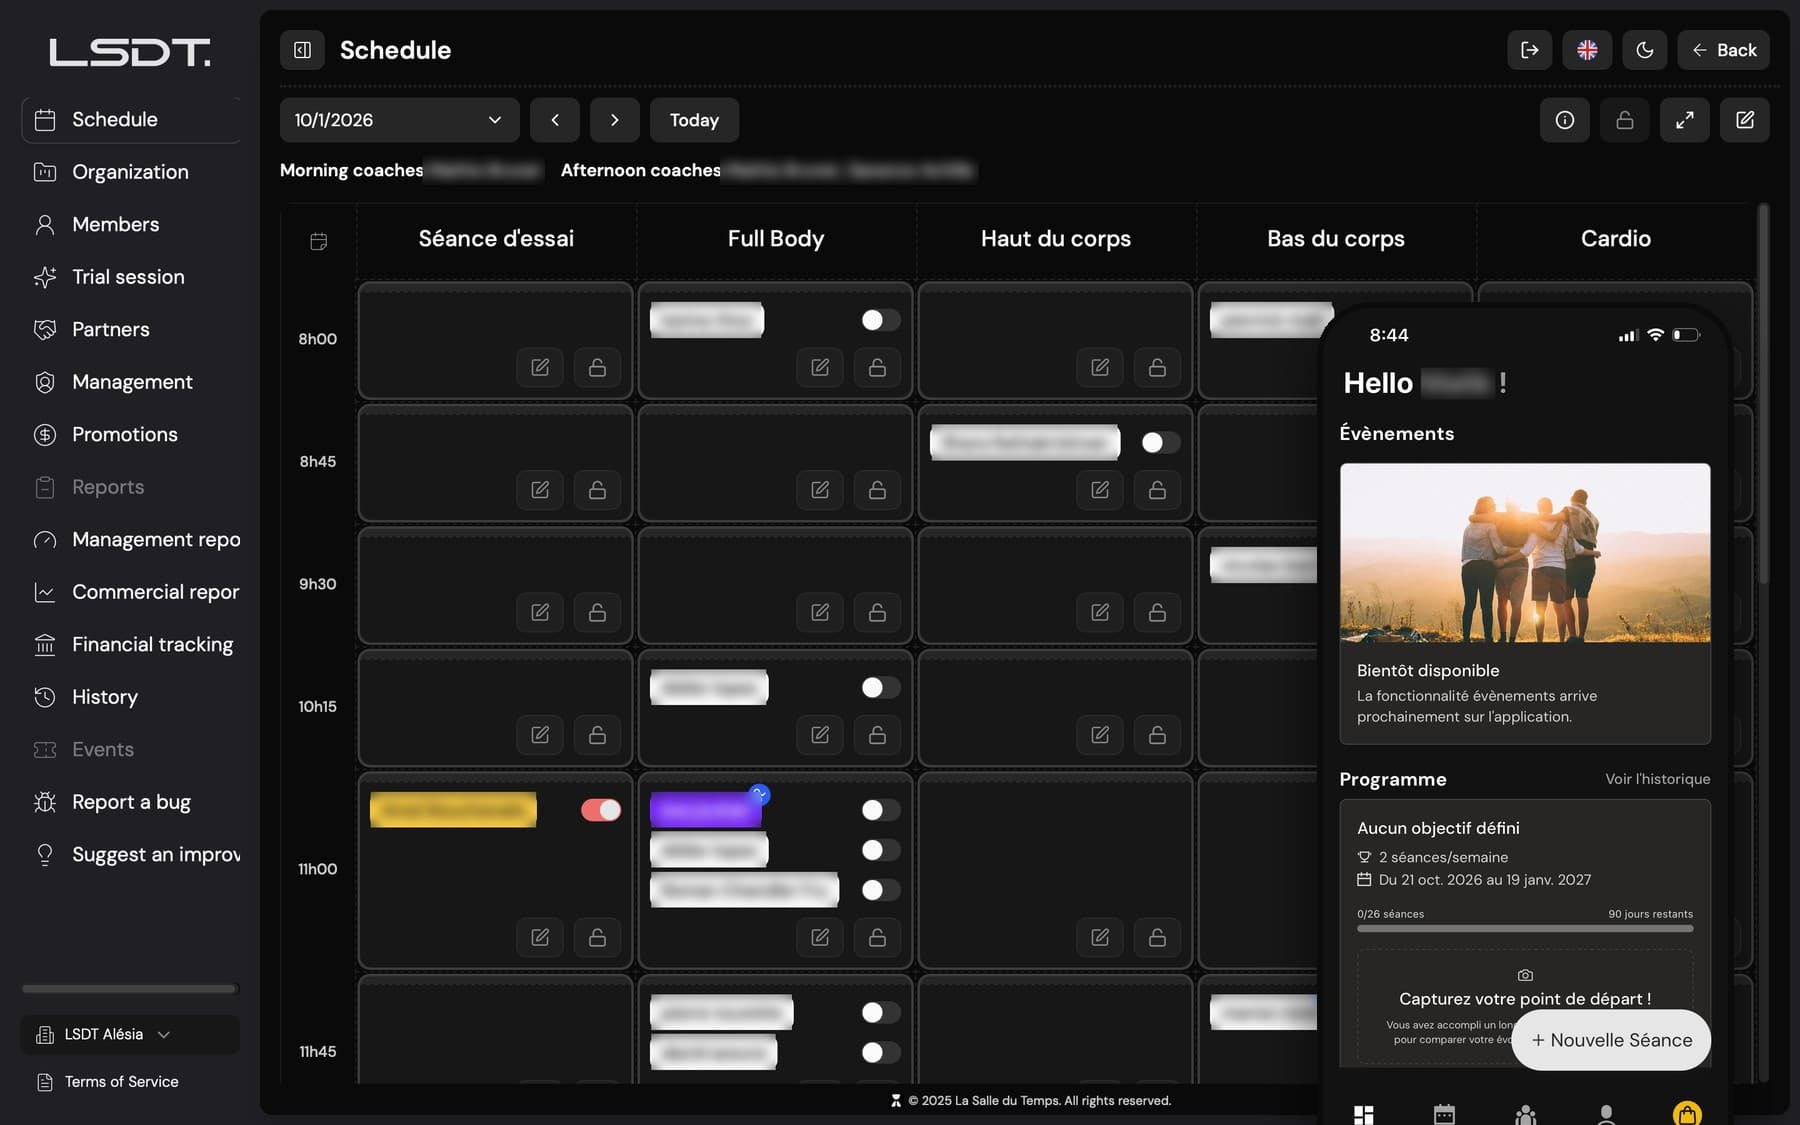Image resolution: width=1800 pixels, height=1125 pixels.
Task: Open the Members page in the sidebar
Action: point(130,224)
